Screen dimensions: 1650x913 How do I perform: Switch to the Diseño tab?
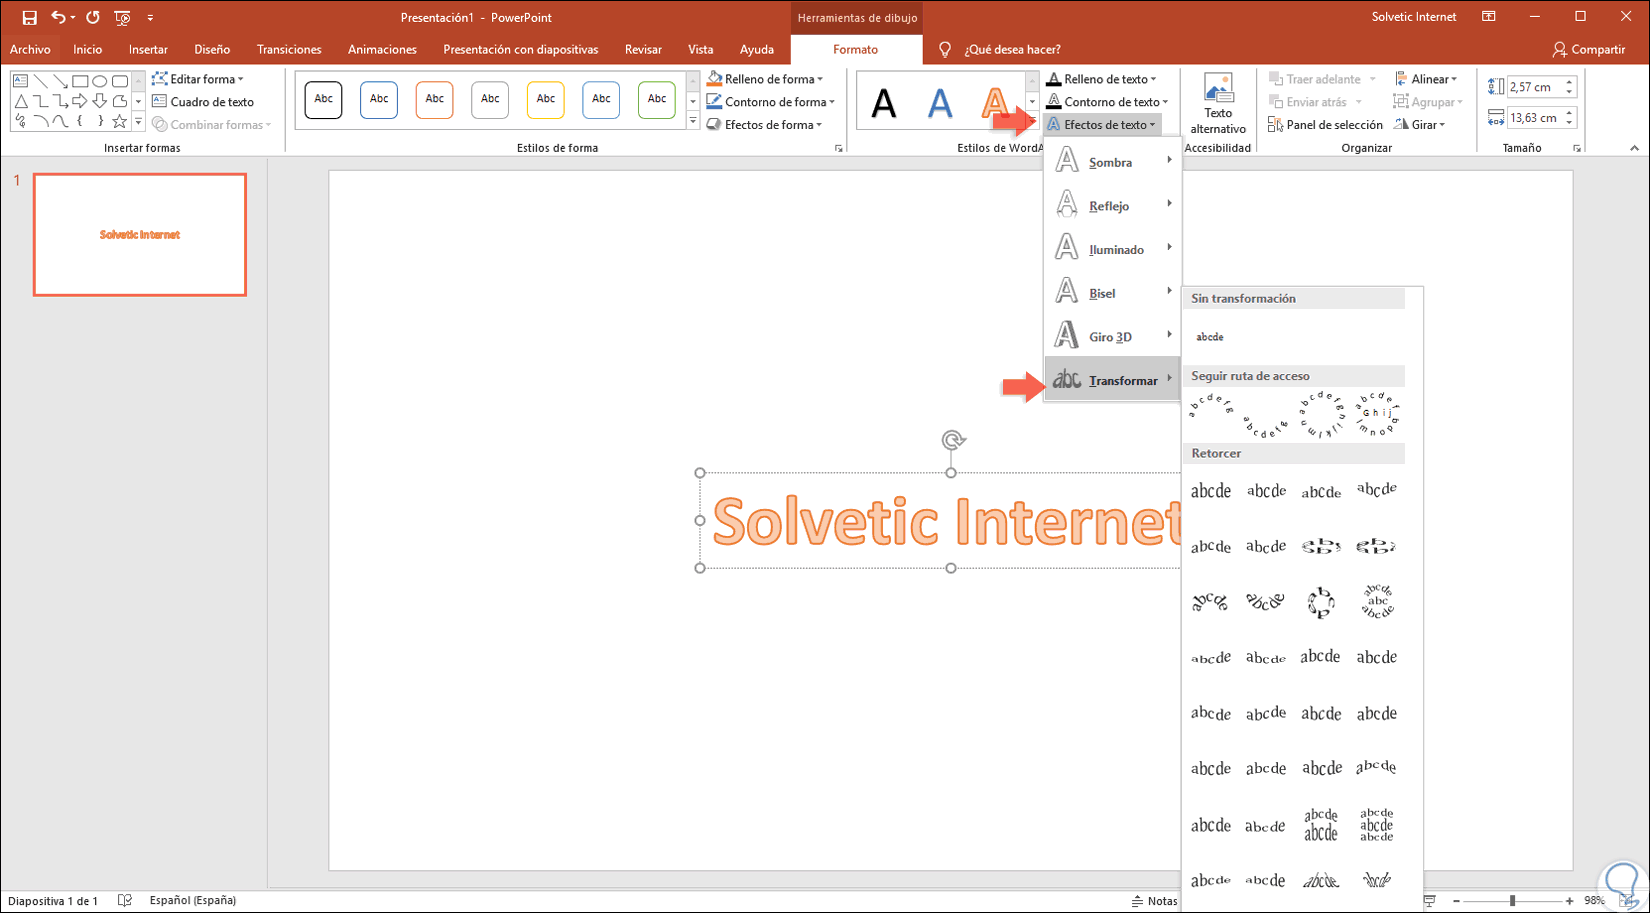[212, 49]
